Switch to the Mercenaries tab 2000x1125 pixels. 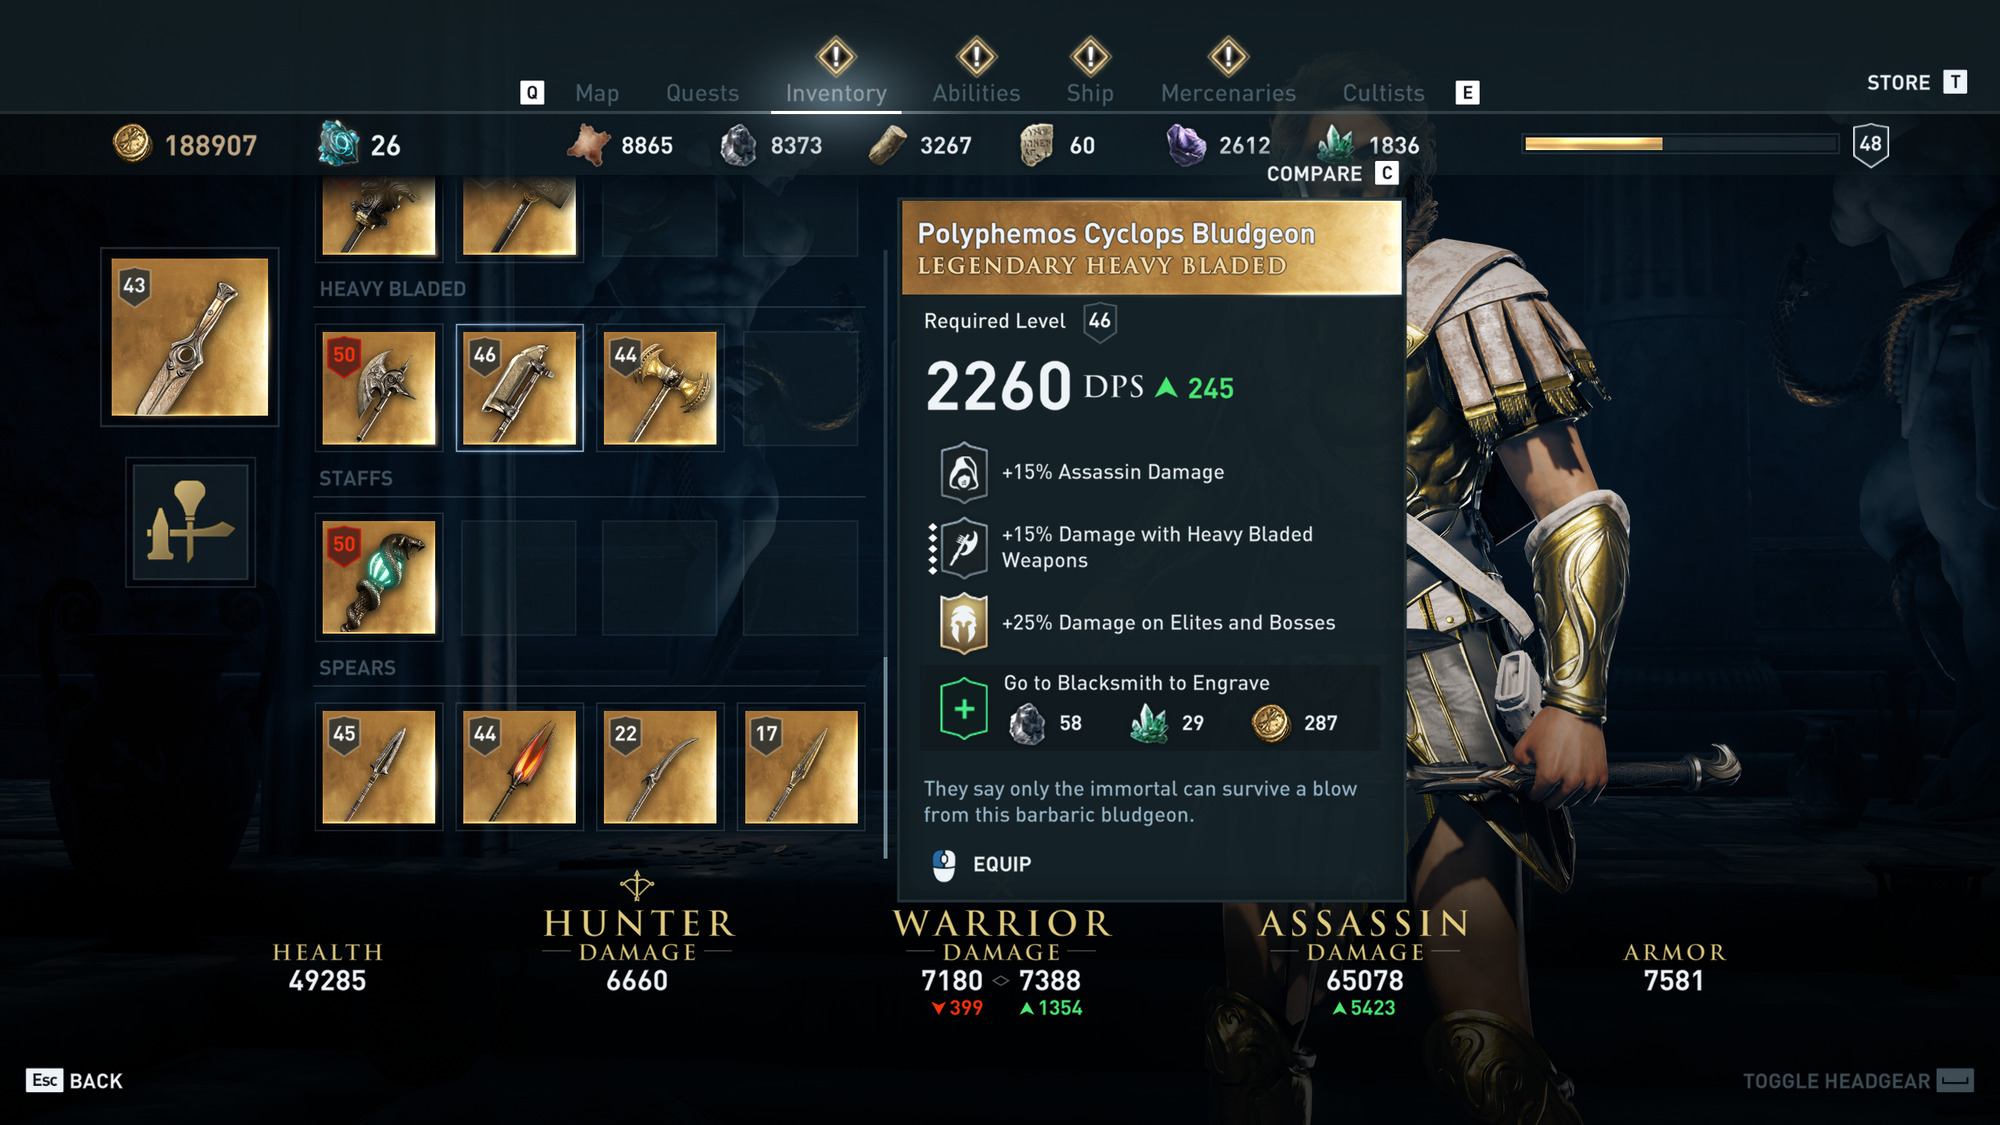click(x=1228, y=93)
